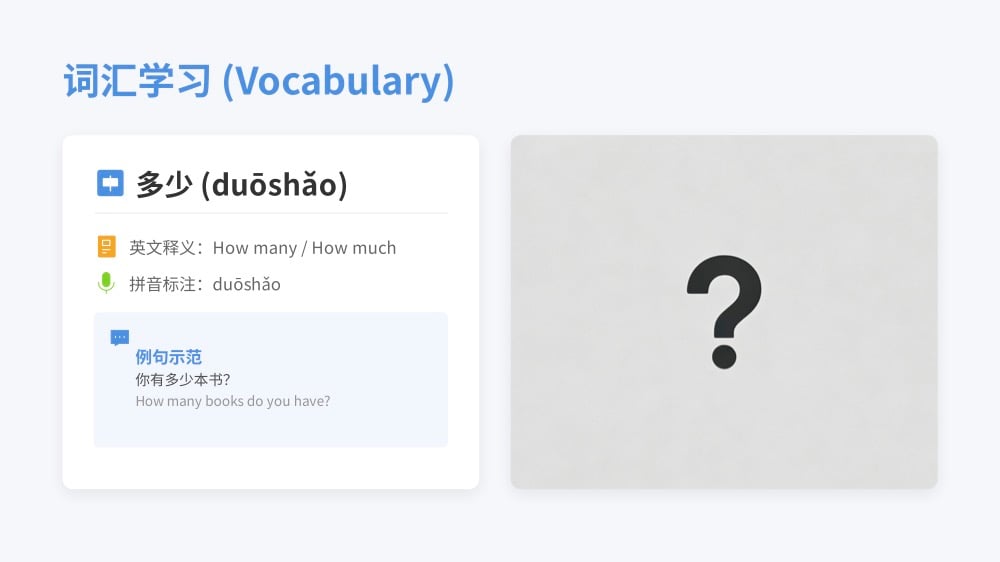Click the English translation How many books do you have?

point(233,401)
